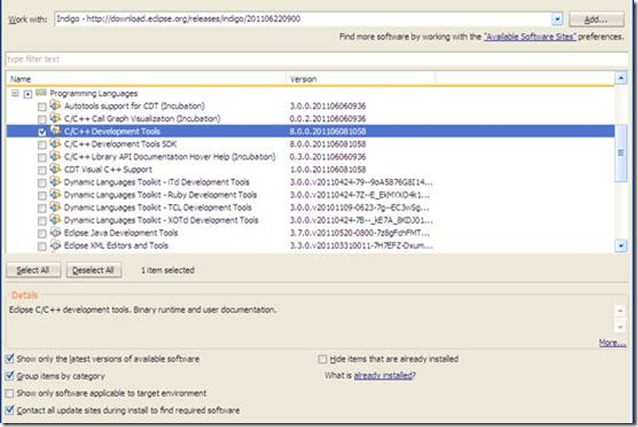This screenshot has height=427, width=638.
Task: Check CDT Visual C++ Support checkbox
Action: pos(42,170)
